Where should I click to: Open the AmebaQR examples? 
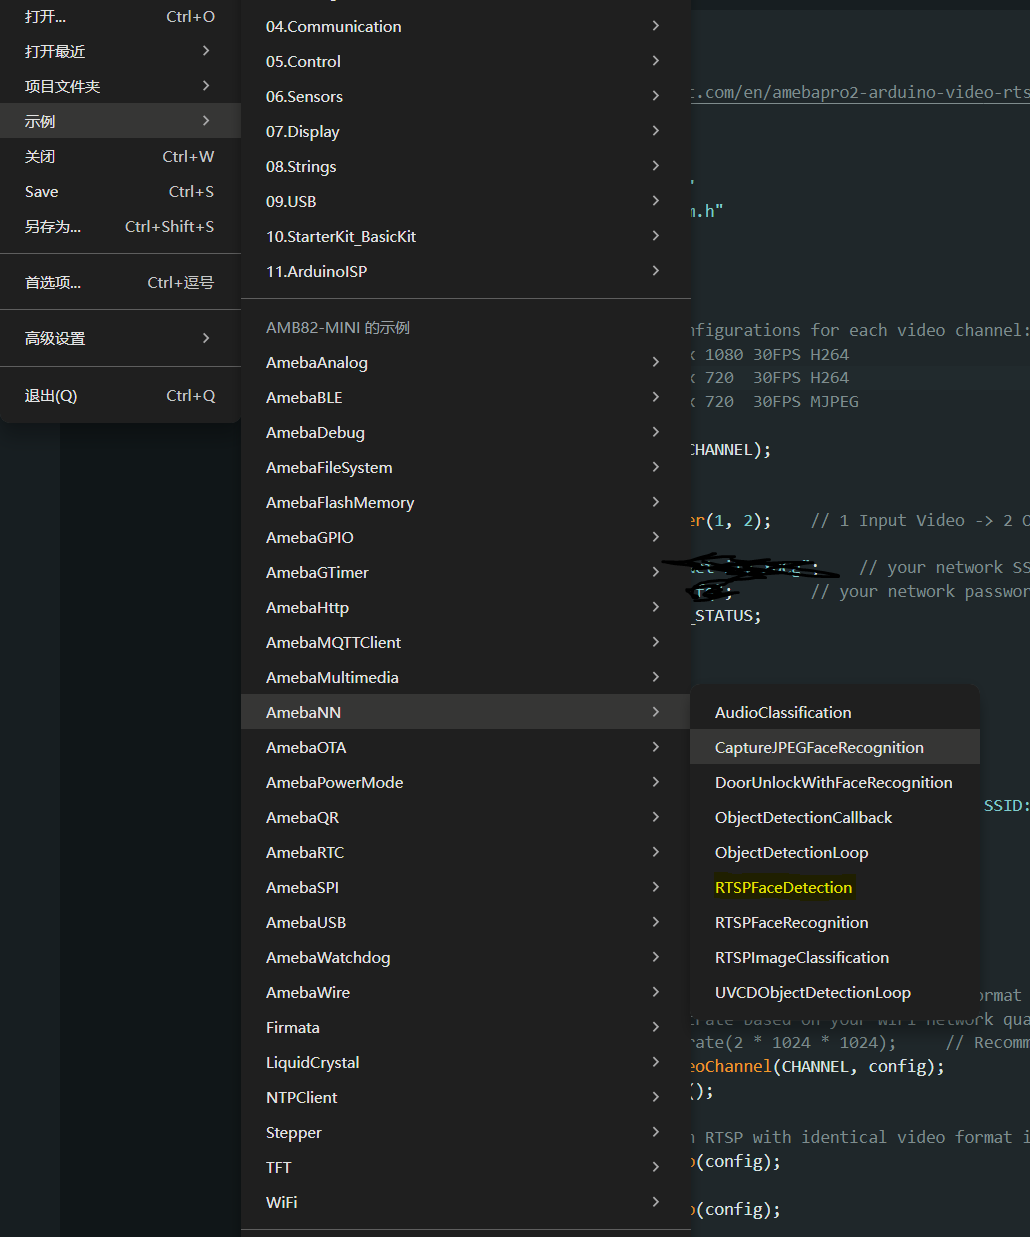point(466,817)
